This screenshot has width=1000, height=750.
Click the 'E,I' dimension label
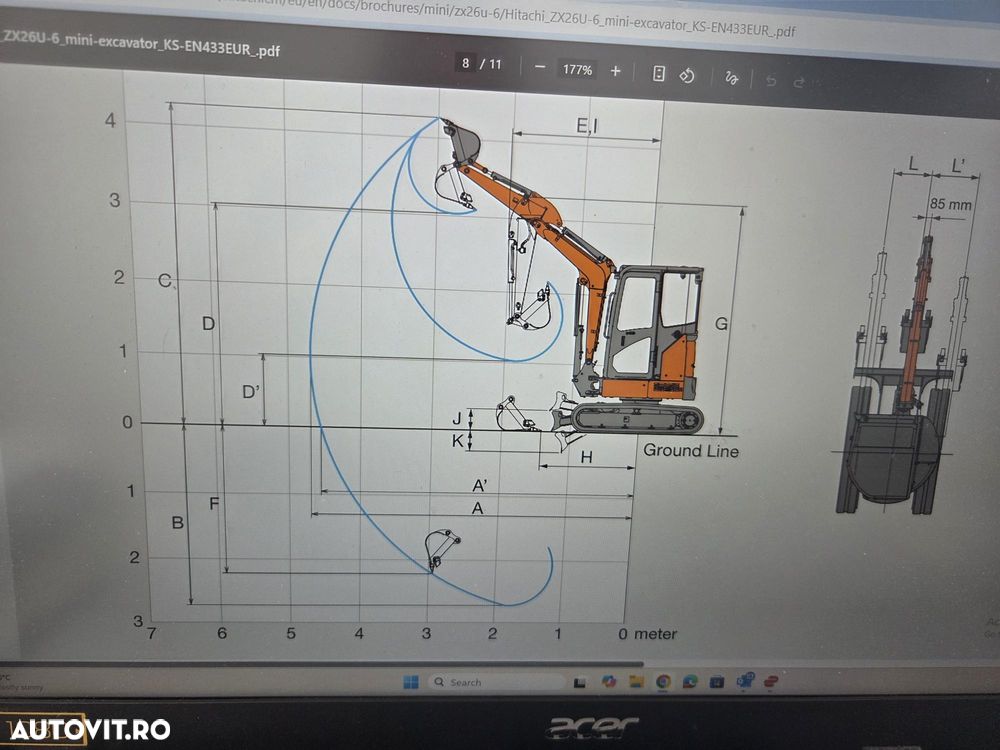(587, 126)
